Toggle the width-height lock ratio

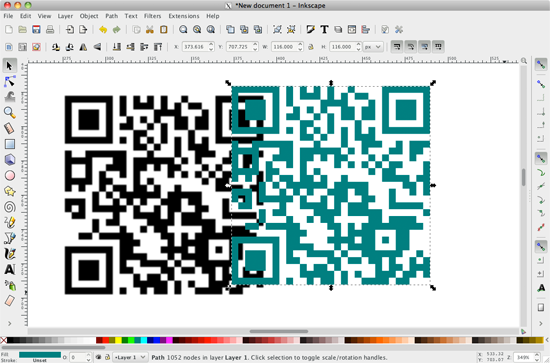[311, 47]
